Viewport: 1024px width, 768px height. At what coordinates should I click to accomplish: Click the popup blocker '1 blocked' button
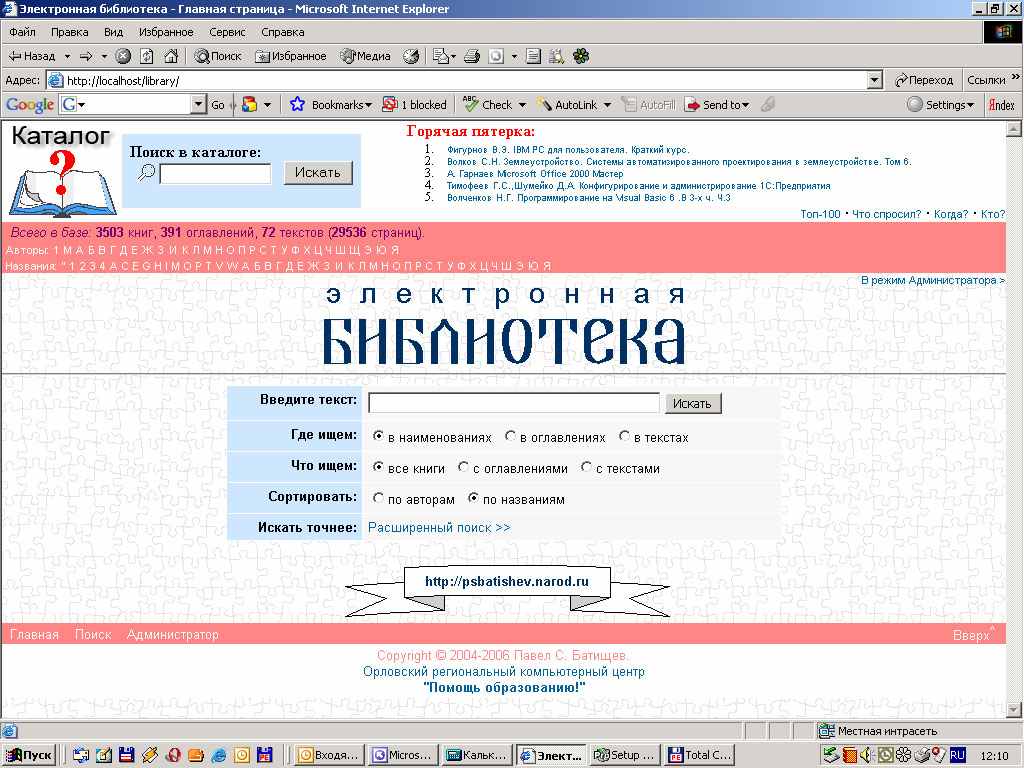tap(415, 104)
